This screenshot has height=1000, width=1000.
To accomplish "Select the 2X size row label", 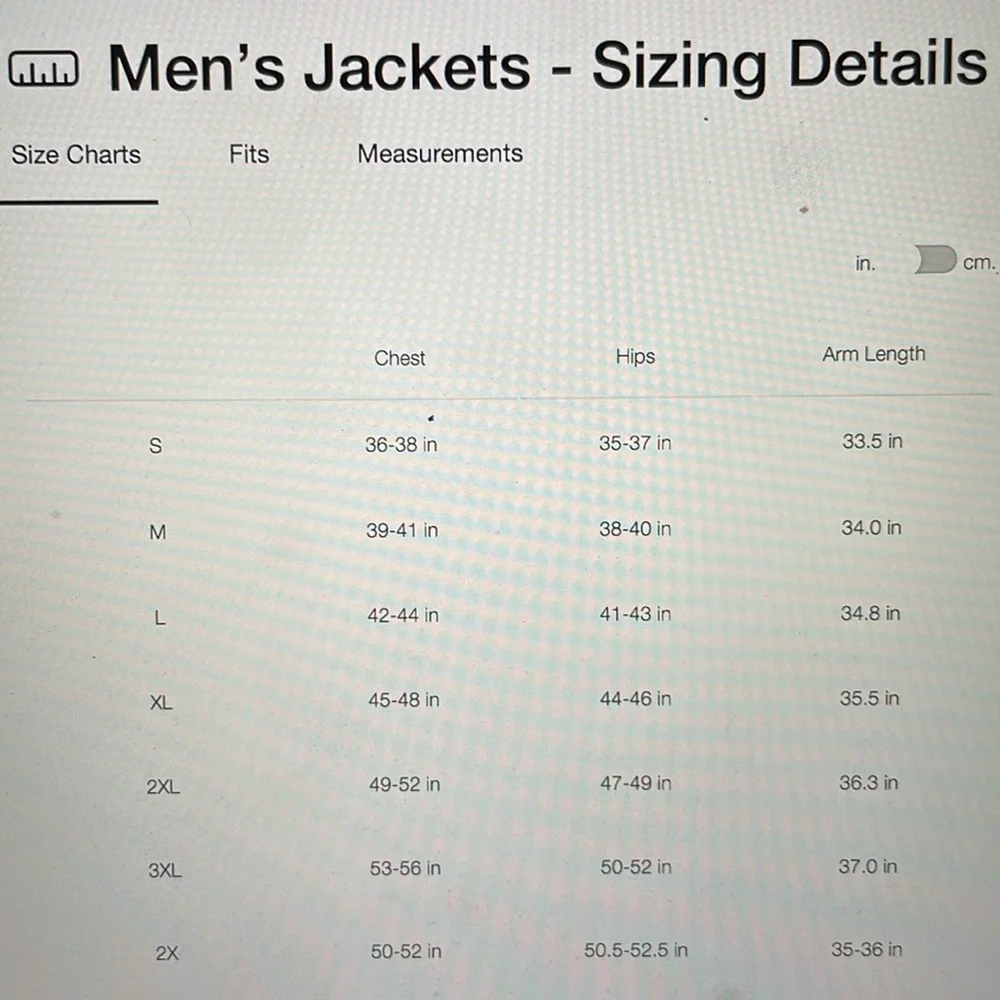I will (167, 953).
